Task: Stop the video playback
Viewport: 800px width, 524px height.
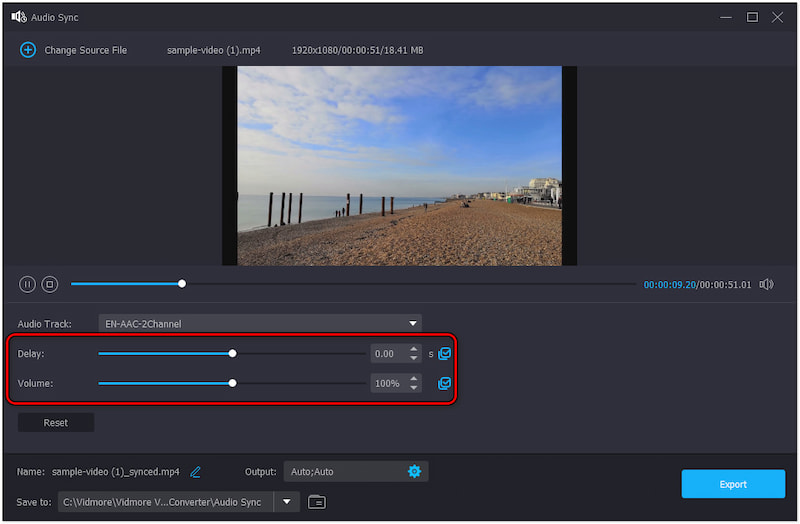Action: (x=50, y=284)
